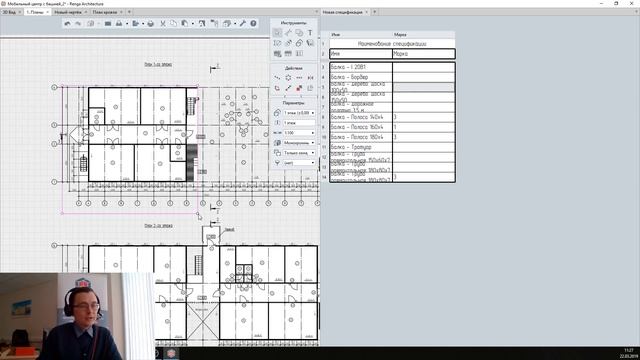Click the Export icon in the toolbar
This screenshot has width=640, height=360.
136,24
